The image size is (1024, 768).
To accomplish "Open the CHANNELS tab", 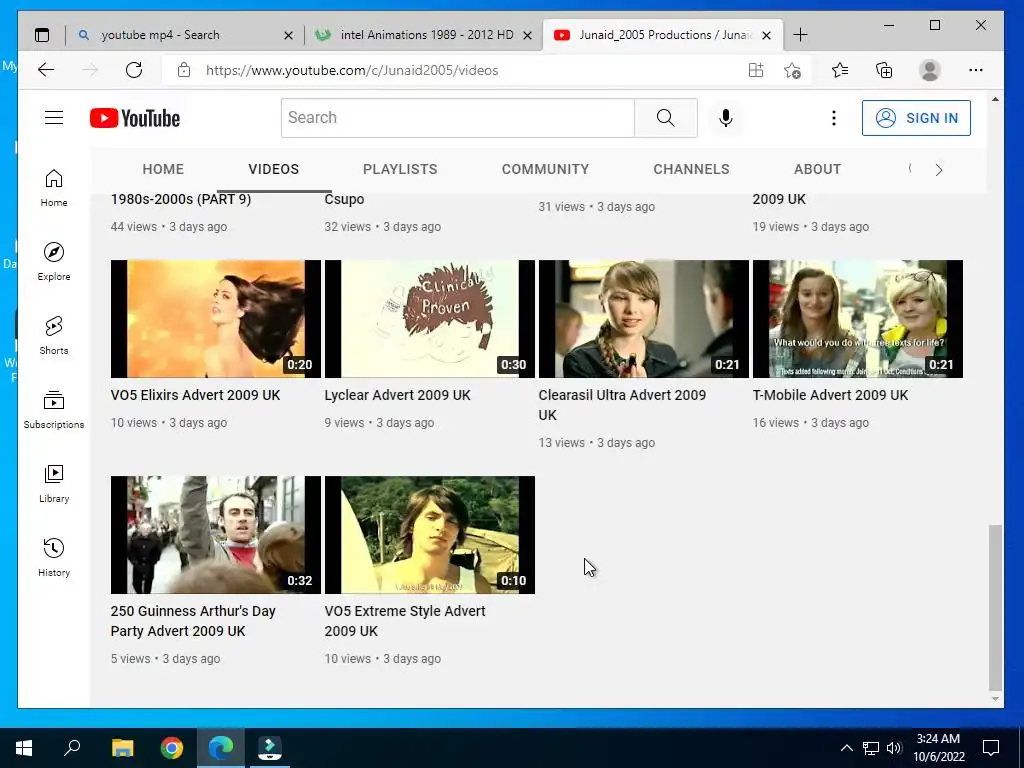I will [x=692, y=169].
